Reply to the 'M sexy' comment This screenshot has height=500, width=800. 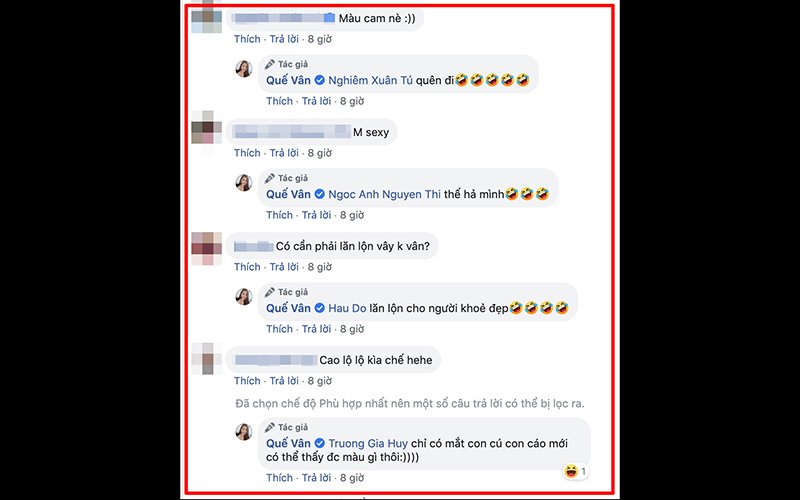[284, 153]
